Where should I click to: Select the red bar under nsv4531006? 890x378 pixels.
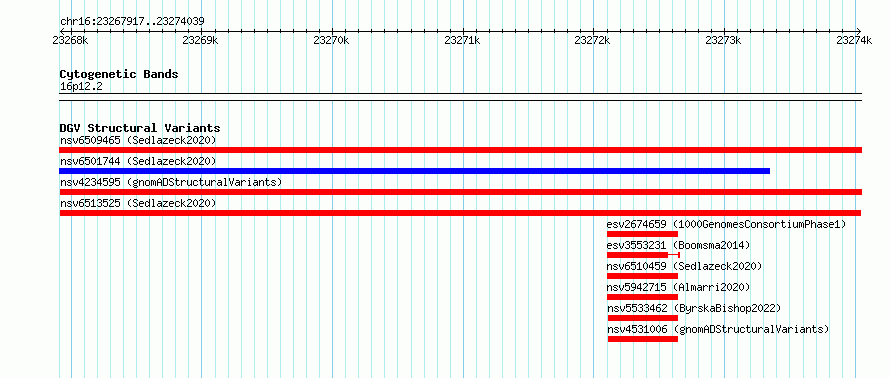pyautogui.click(x=643, y=339)
